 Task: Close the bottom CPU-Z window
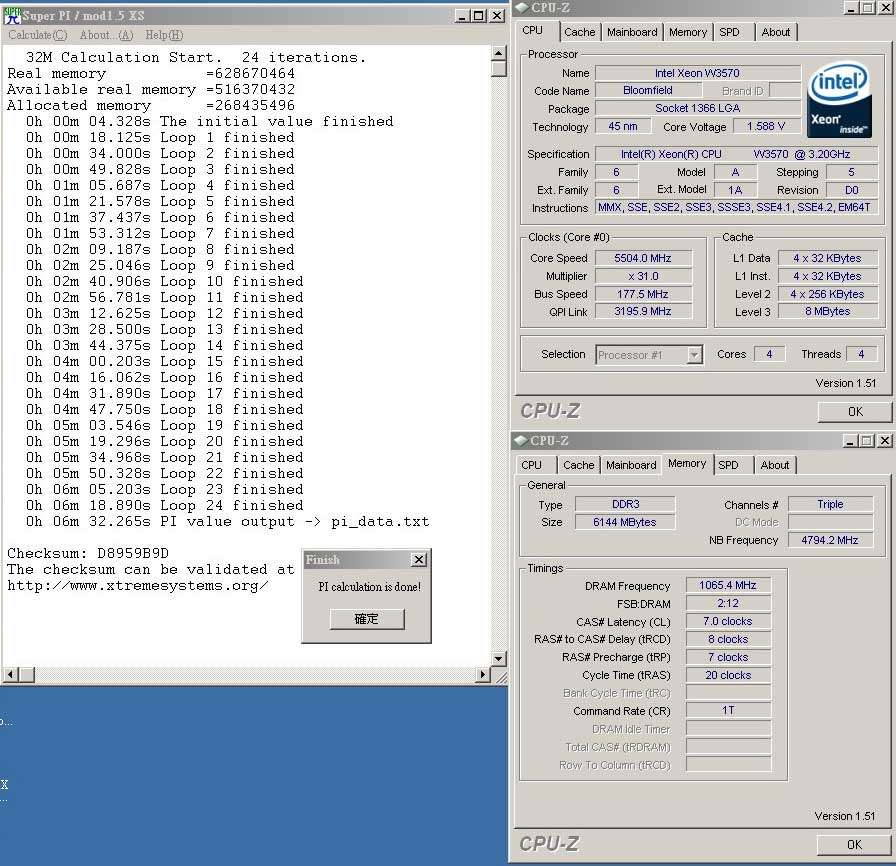point(885,440)
